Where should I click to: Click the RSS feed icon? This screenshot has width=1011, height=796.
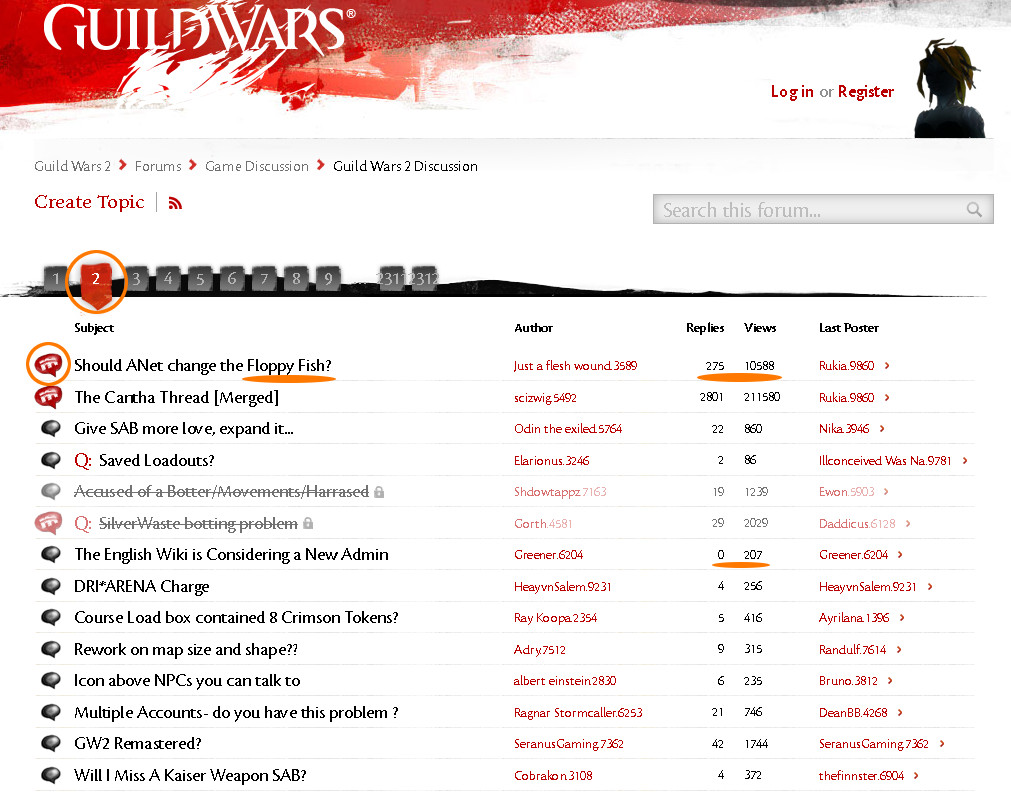click(175, 204)
